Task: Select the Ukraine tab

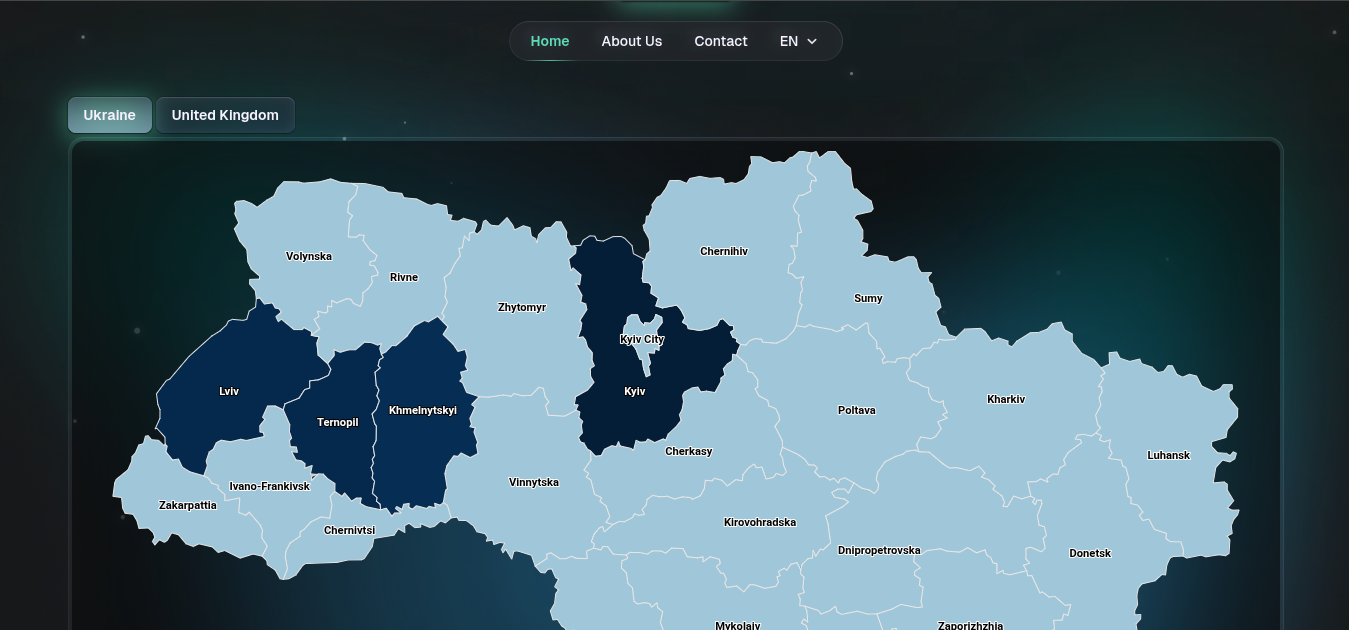Action: click(109, 115)
